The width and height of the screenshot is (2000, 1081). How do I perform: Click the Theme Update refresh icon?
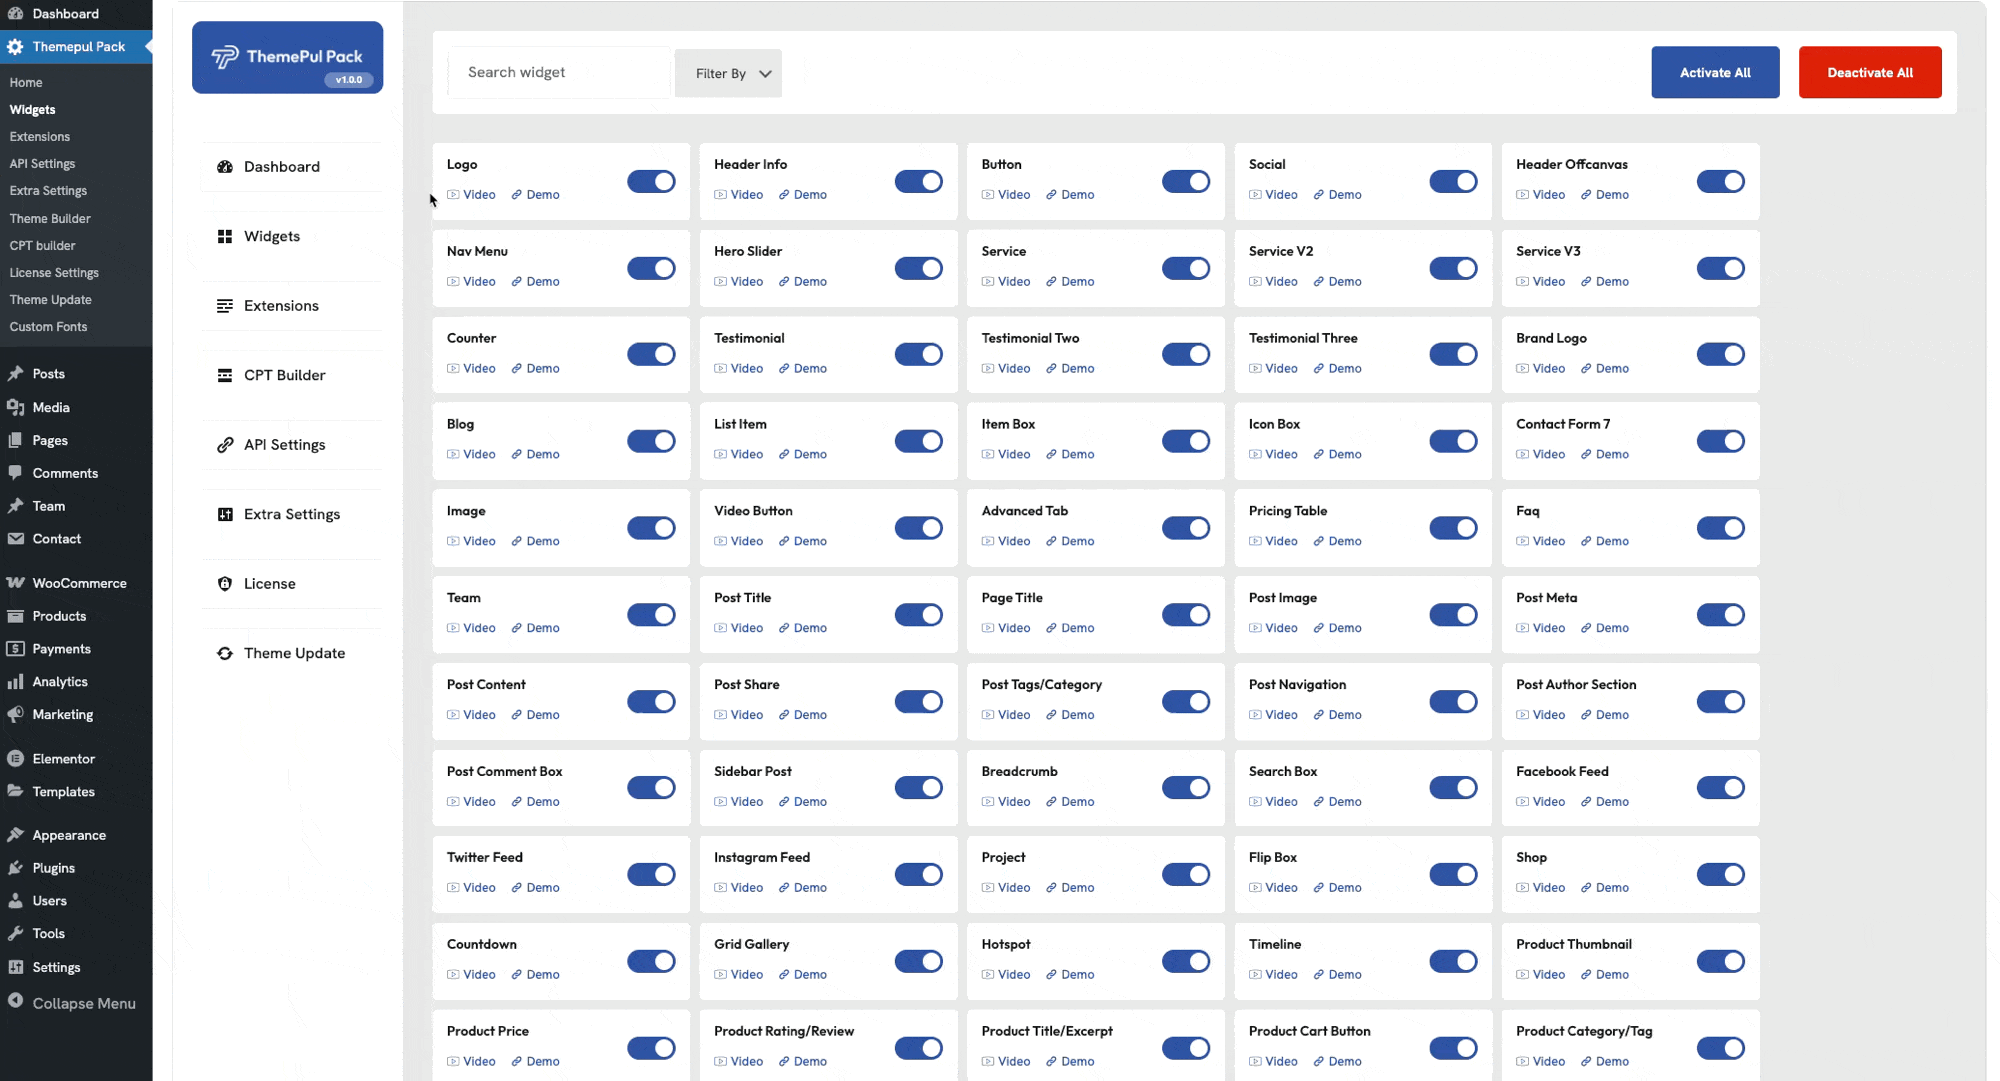tap(225, 653)
